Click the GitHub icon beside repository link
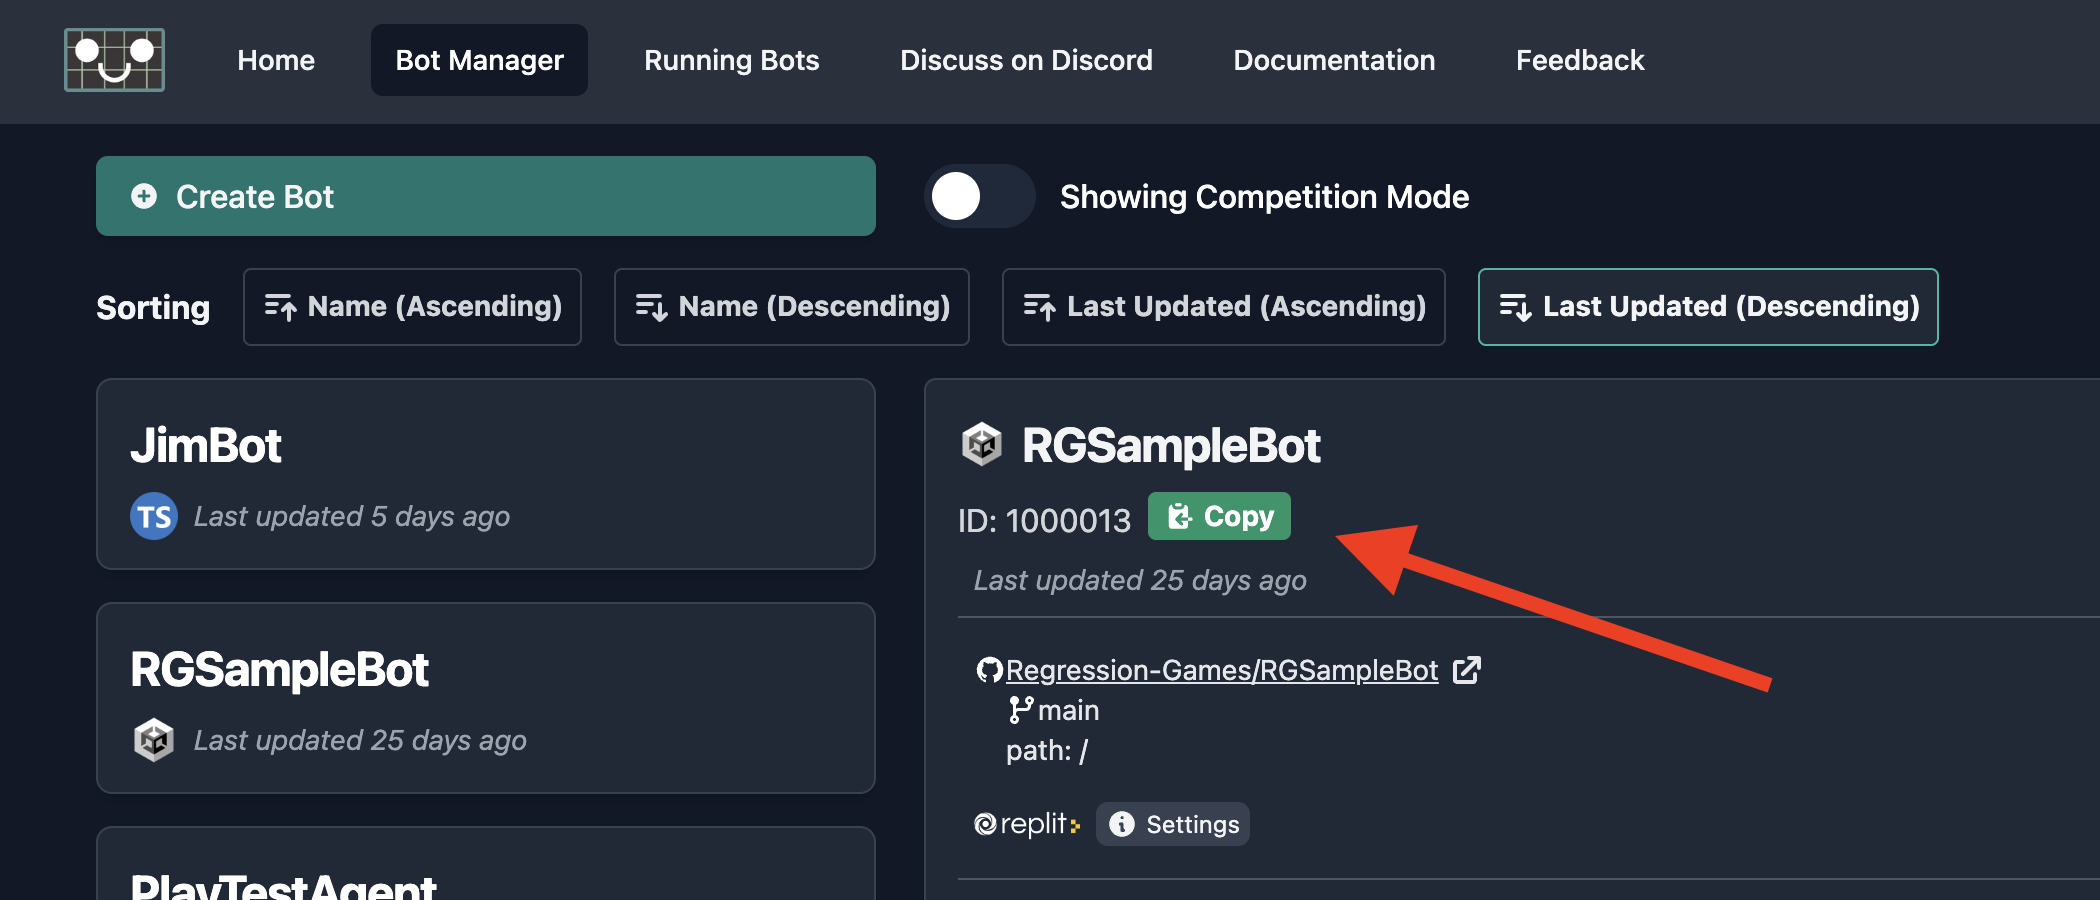The height and width of the screenshot is (900, 2100). coord(989,670)
